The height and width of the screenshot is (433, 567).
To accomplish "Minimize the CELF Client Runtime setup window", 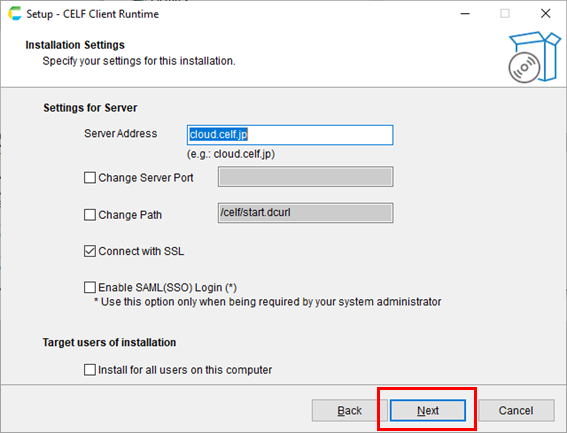I will click(x=465, y=14).
